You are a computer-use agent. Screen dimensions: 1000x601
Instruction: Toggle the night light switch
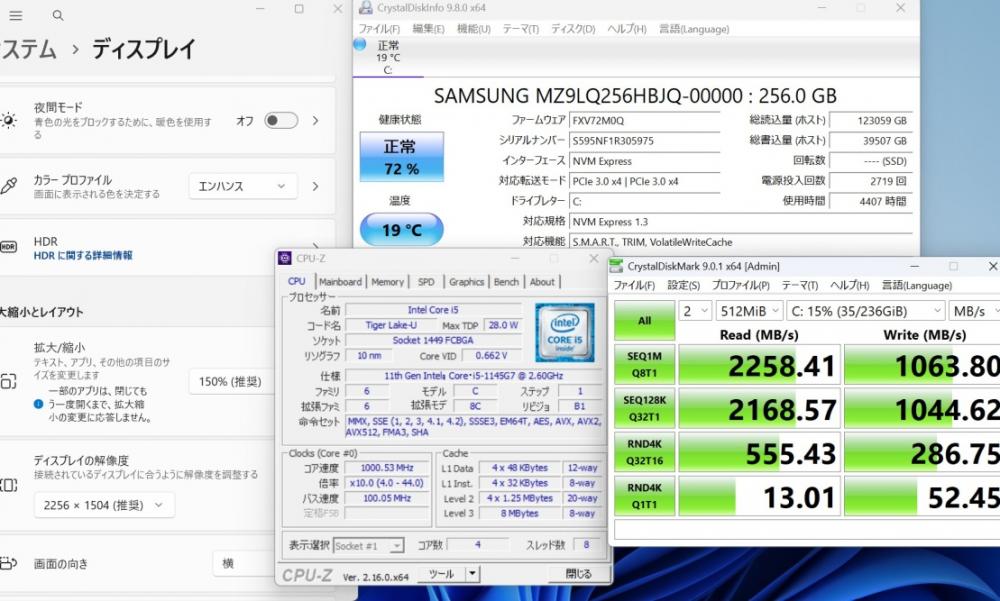(281, 121)
